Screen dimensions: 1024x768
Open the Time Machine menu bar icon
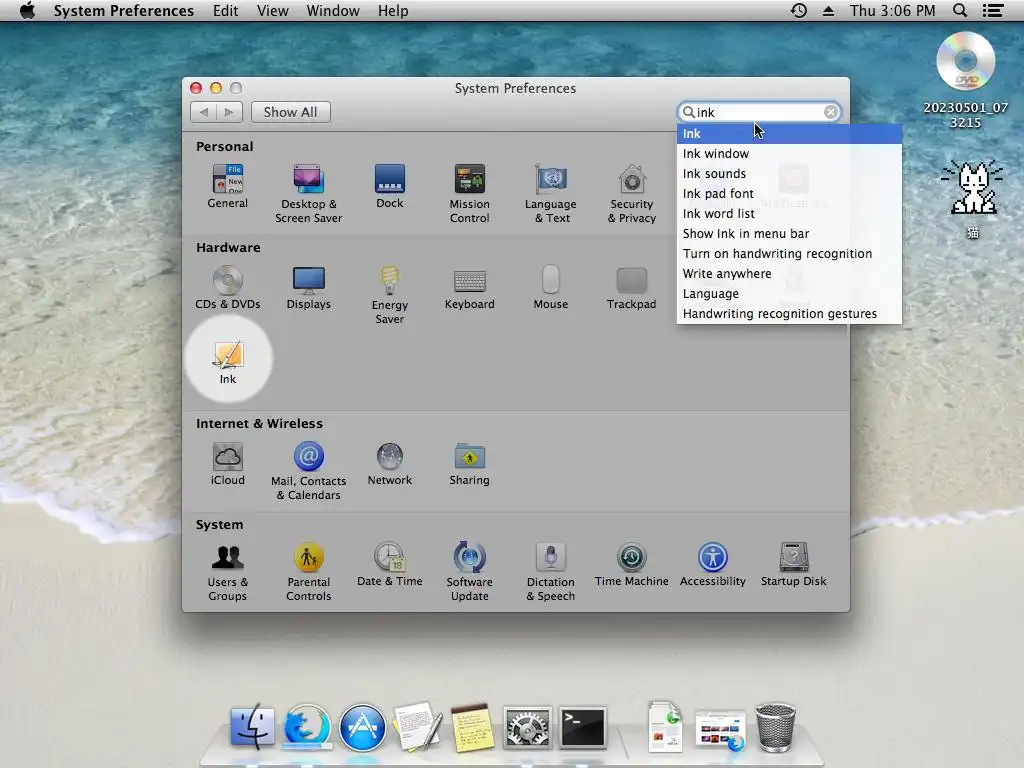(x=799, y=10)
